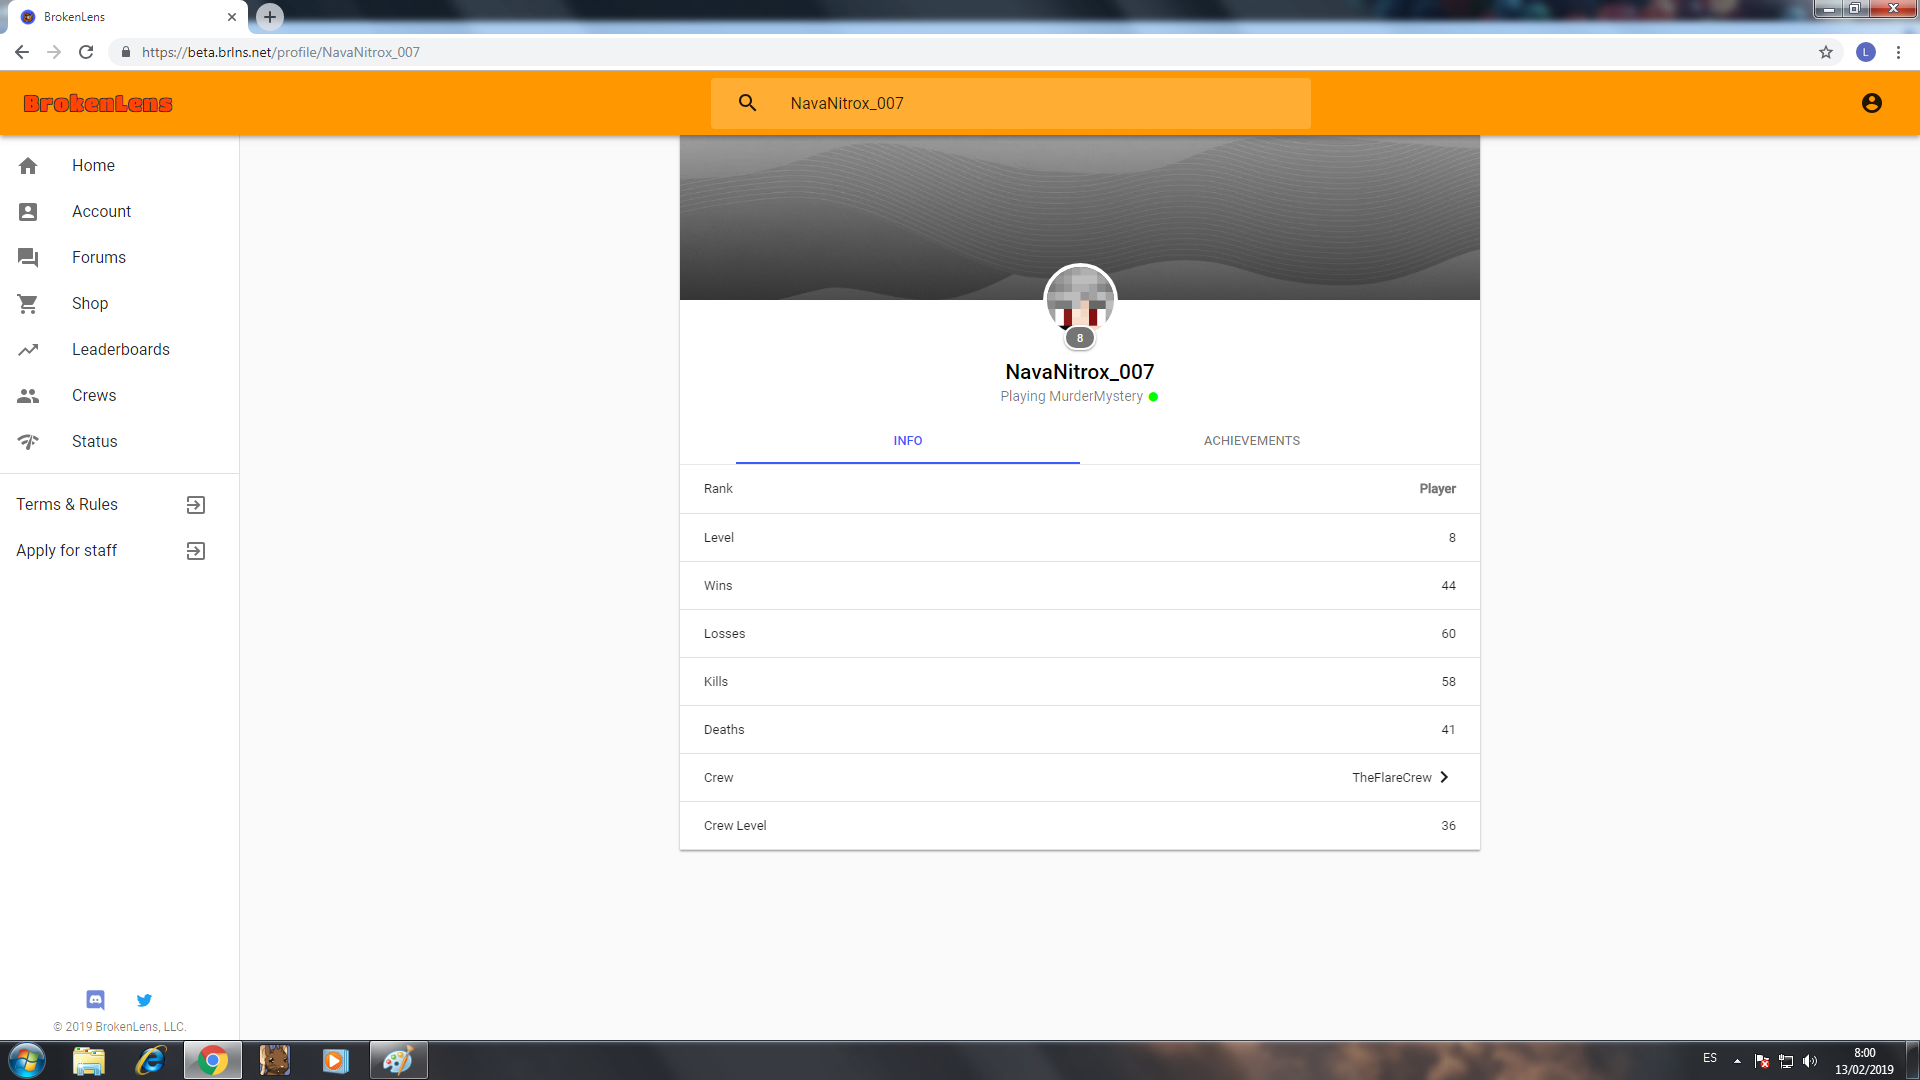The height and width of the screenshot is (1080, 1920).
Task: Click search field with NavaNitrox_007
Action: point(1010,103)
